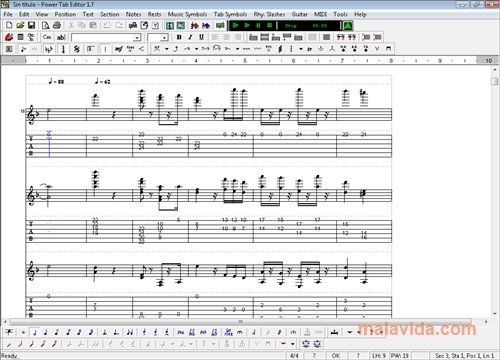Print the score using the printer icon
Viewport: 500px width, 360px height.
(57, 25)
